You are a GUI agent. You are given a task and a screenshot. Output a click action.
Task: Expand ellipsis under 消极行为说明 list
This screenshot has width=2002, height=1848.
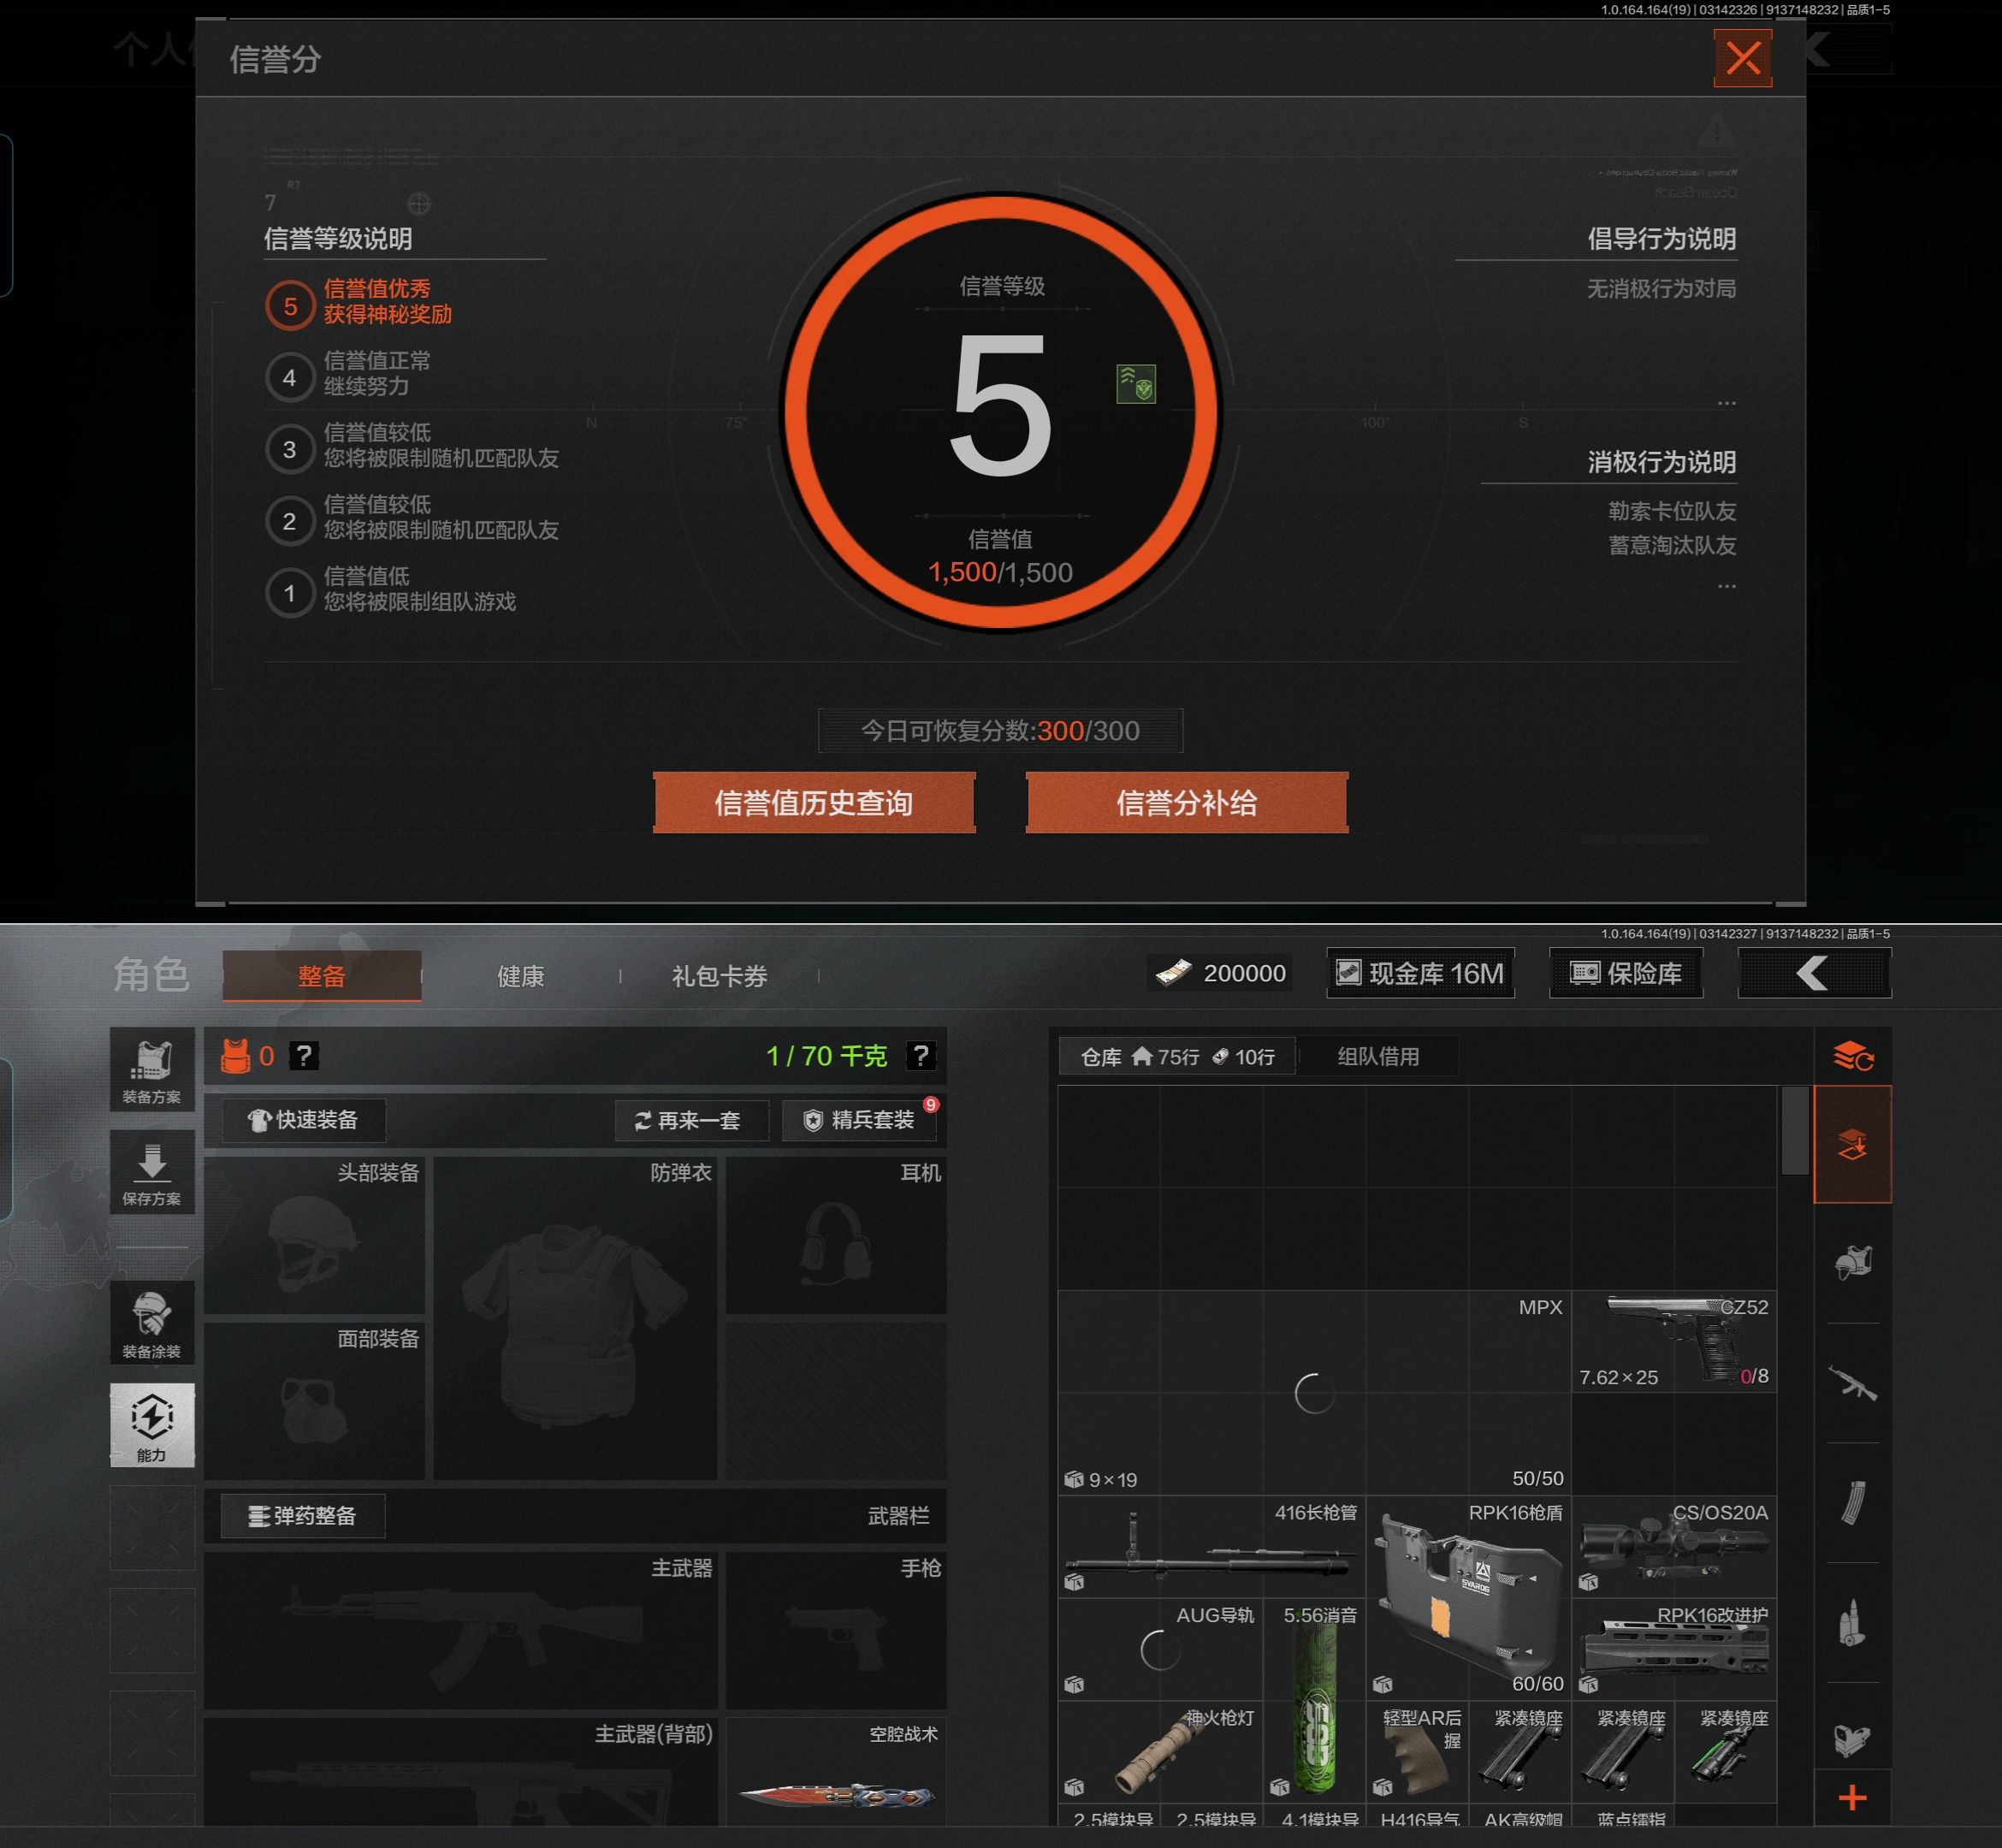(1726, 586)
